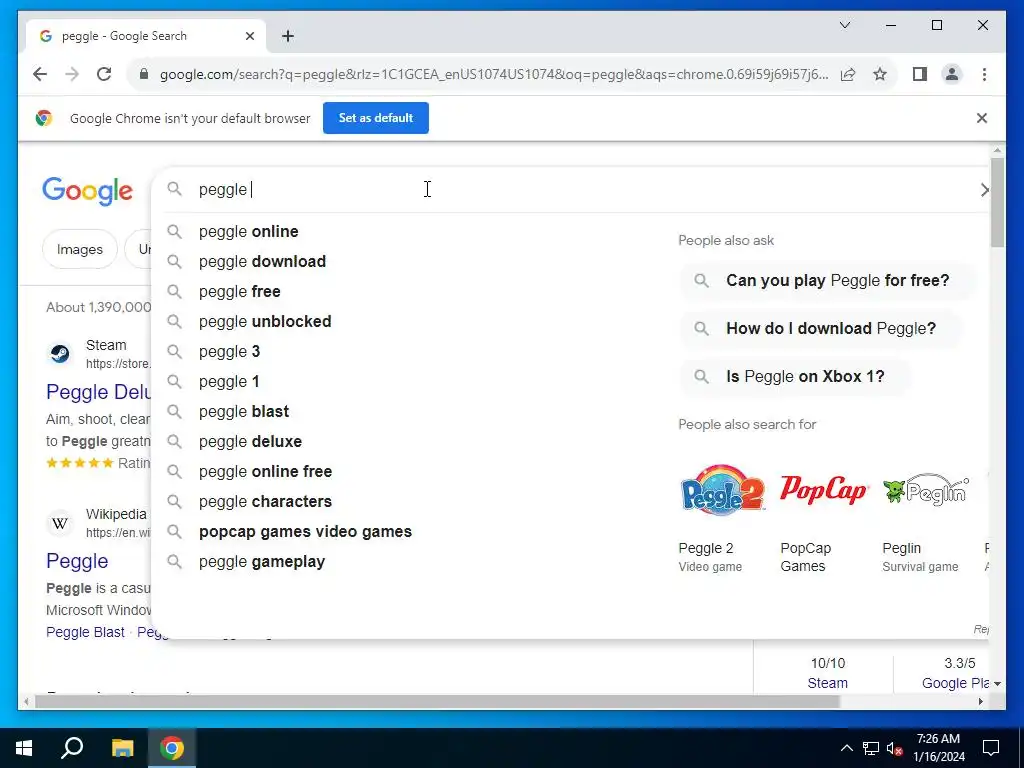Click Steam favicon beside first result
The width and height of the screenshot is (1024, 768).
click(61, 354)
